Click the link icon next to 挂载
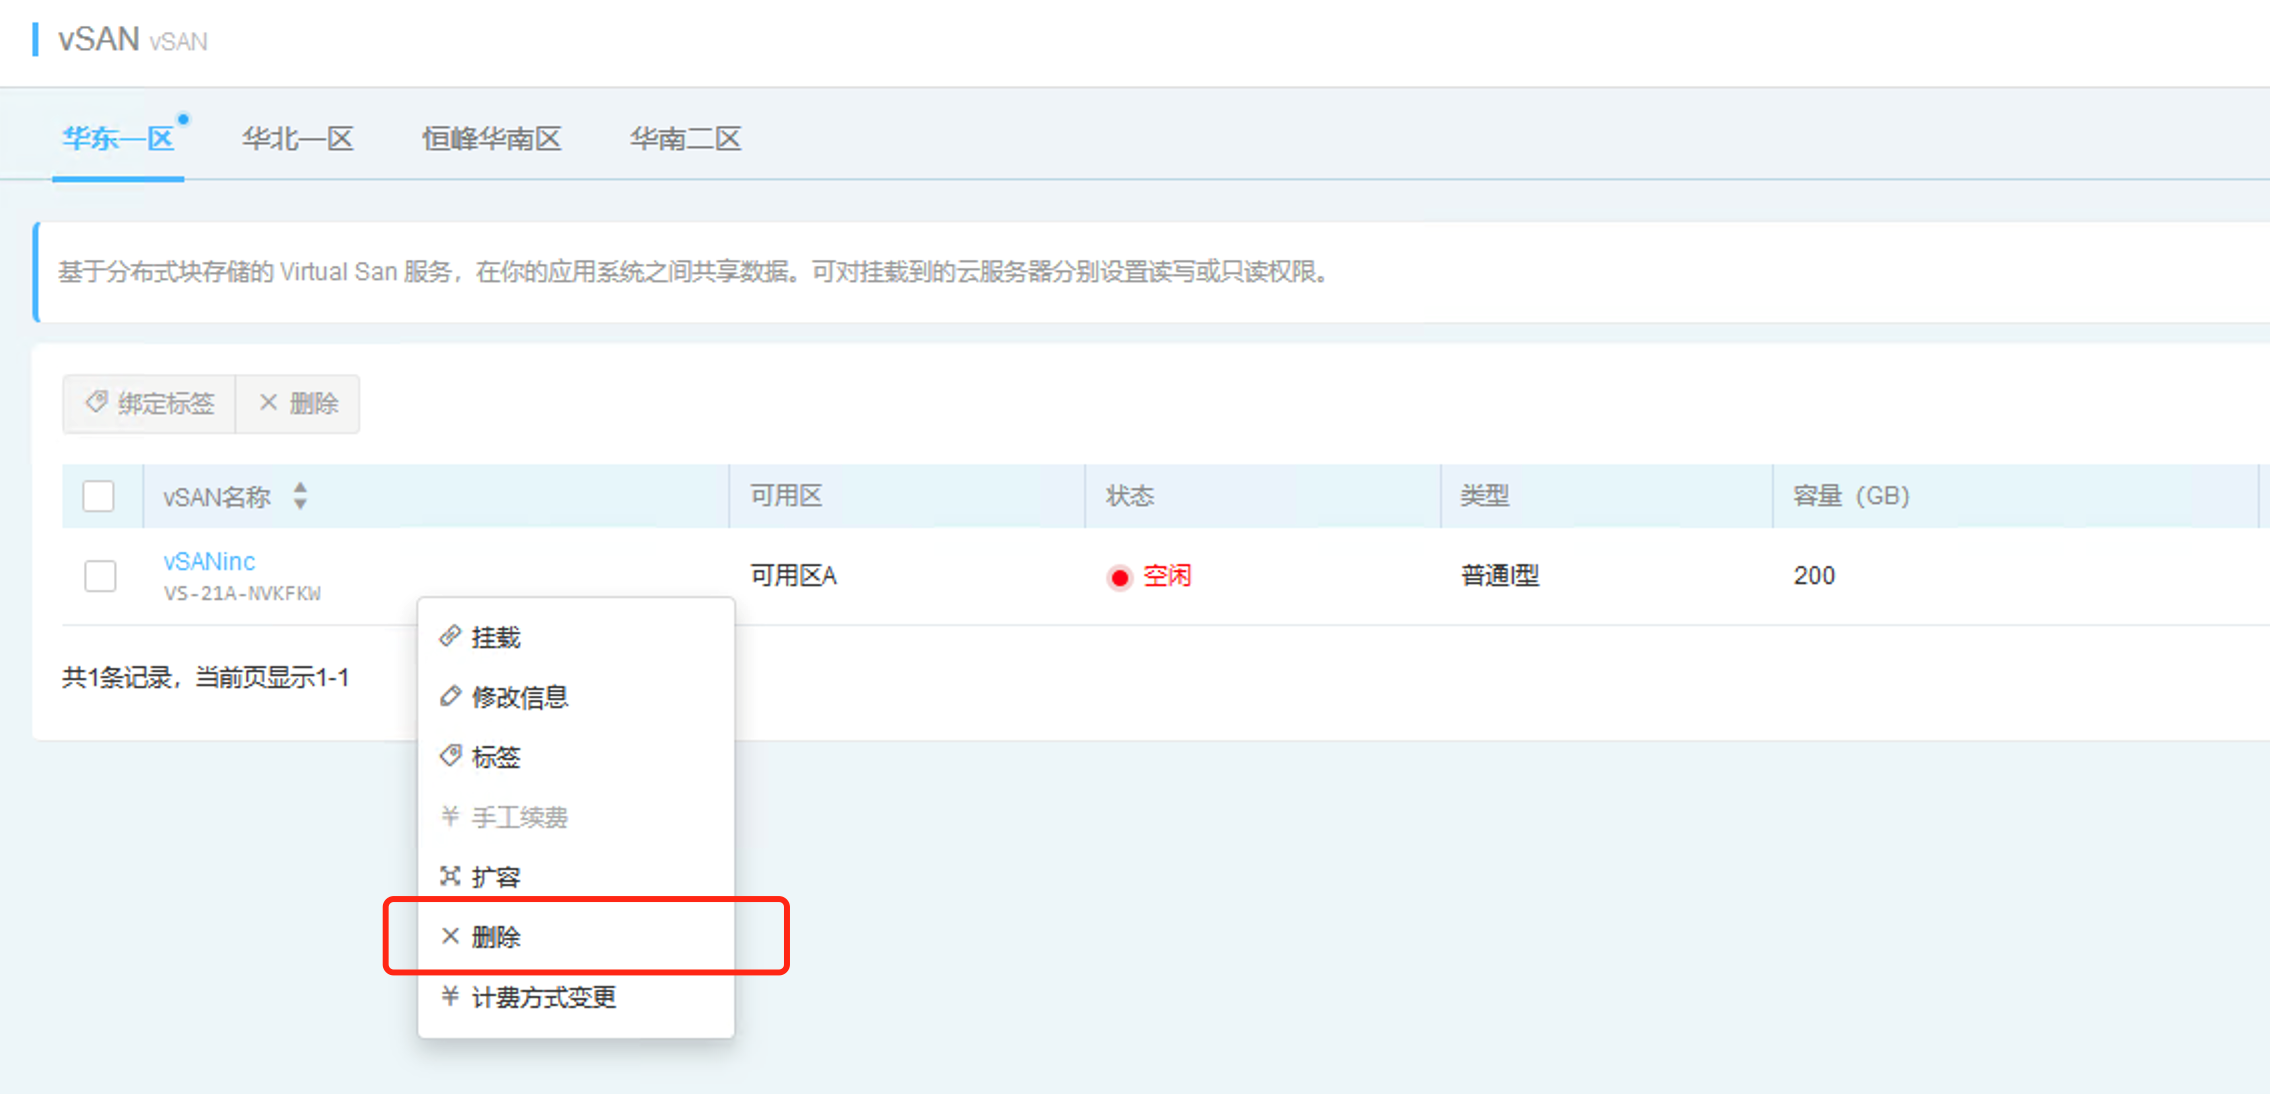Screen dimensions: 2270x1094 pos(450,636)
